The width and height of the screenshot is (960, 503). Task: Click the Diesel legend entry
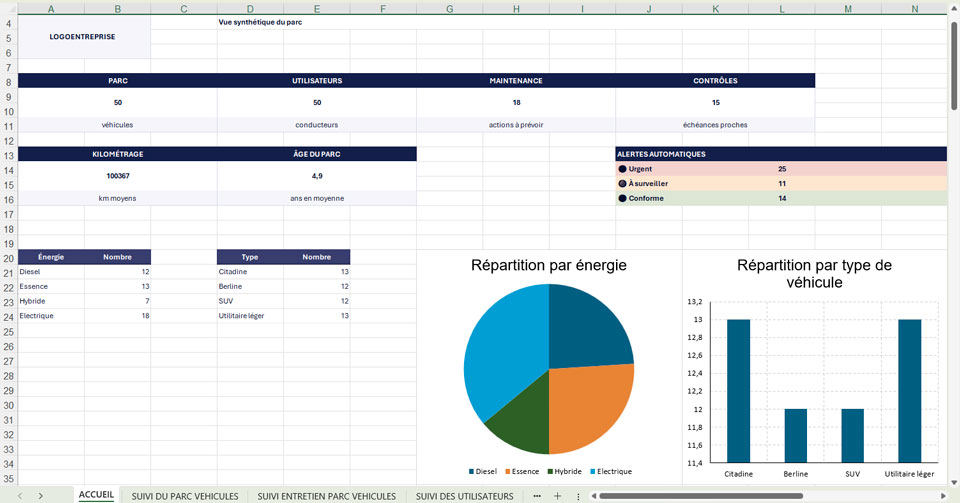(483, 472)
